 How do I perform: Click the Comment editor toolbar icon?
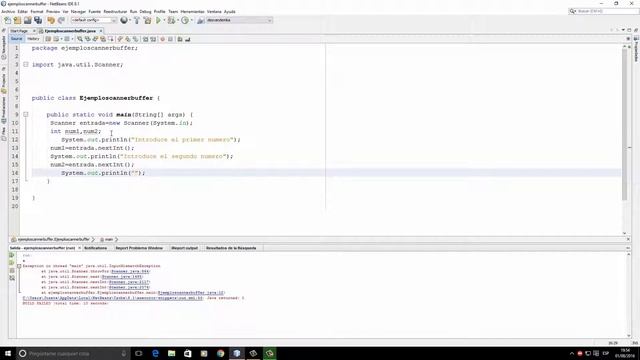coord(180,39)
